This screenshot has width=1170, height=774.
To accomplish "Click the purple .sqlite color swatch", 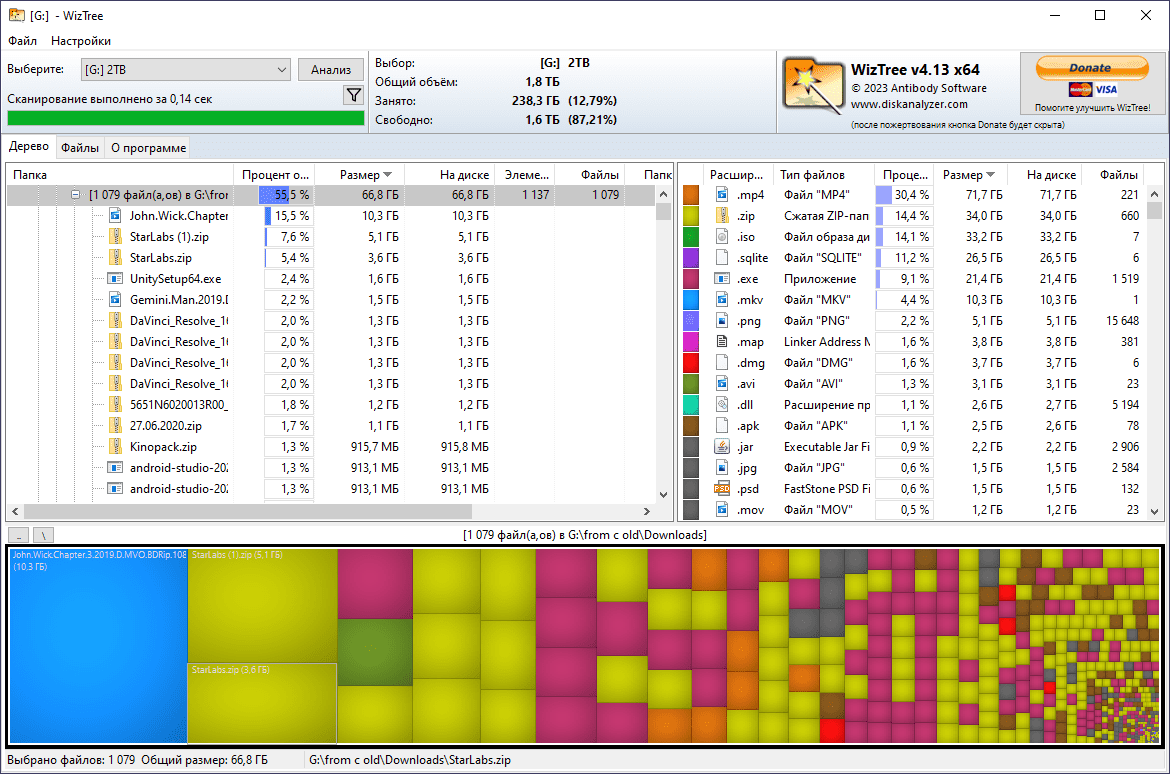I will [x=691, y=258].
